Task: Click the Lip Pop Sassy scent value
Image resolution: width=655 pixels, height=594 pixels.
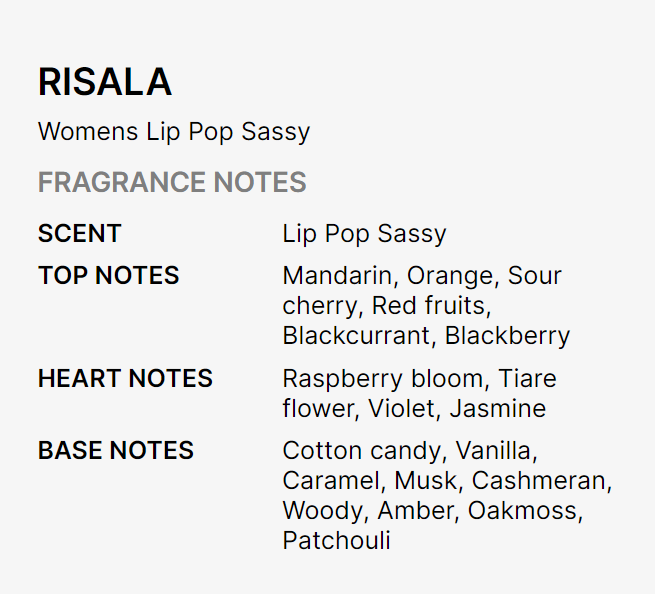Action: coord(364,234)
